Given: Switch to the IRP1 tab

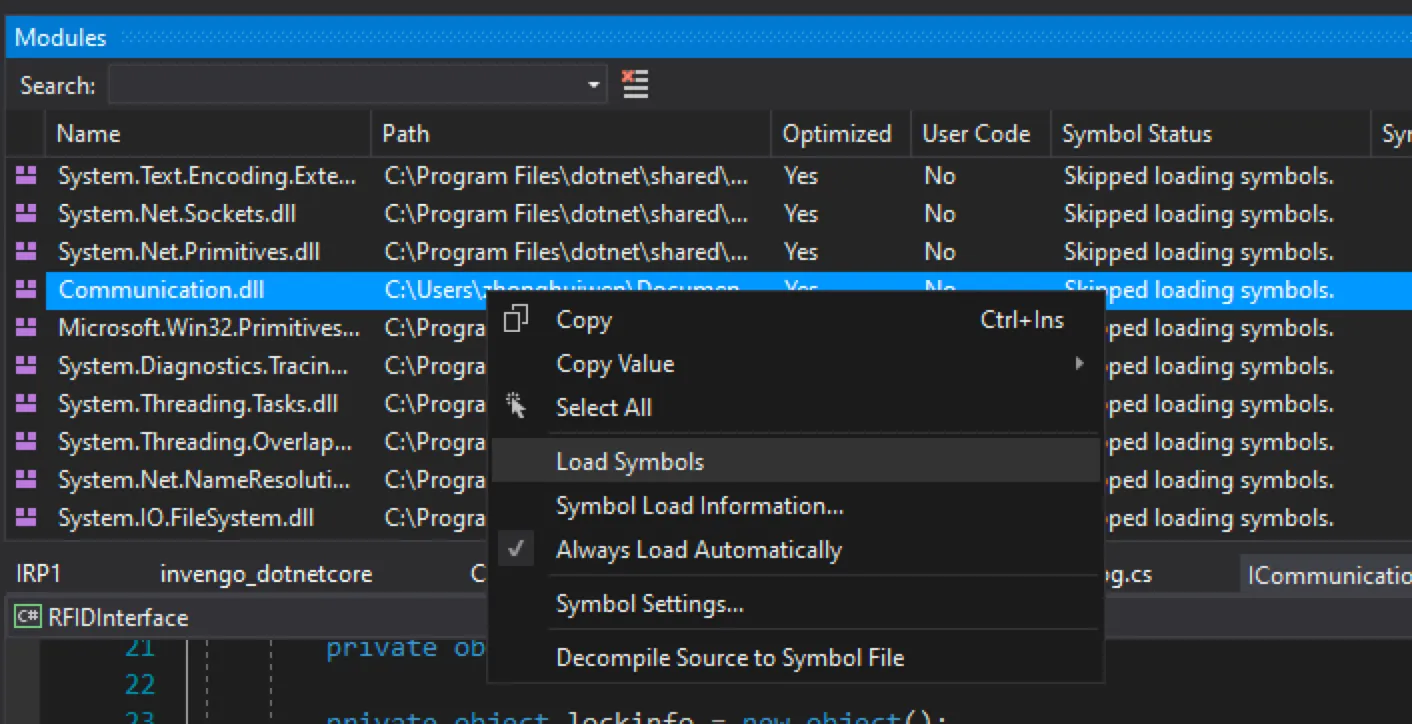Looking at the screenshot, I should pos(39,574).
